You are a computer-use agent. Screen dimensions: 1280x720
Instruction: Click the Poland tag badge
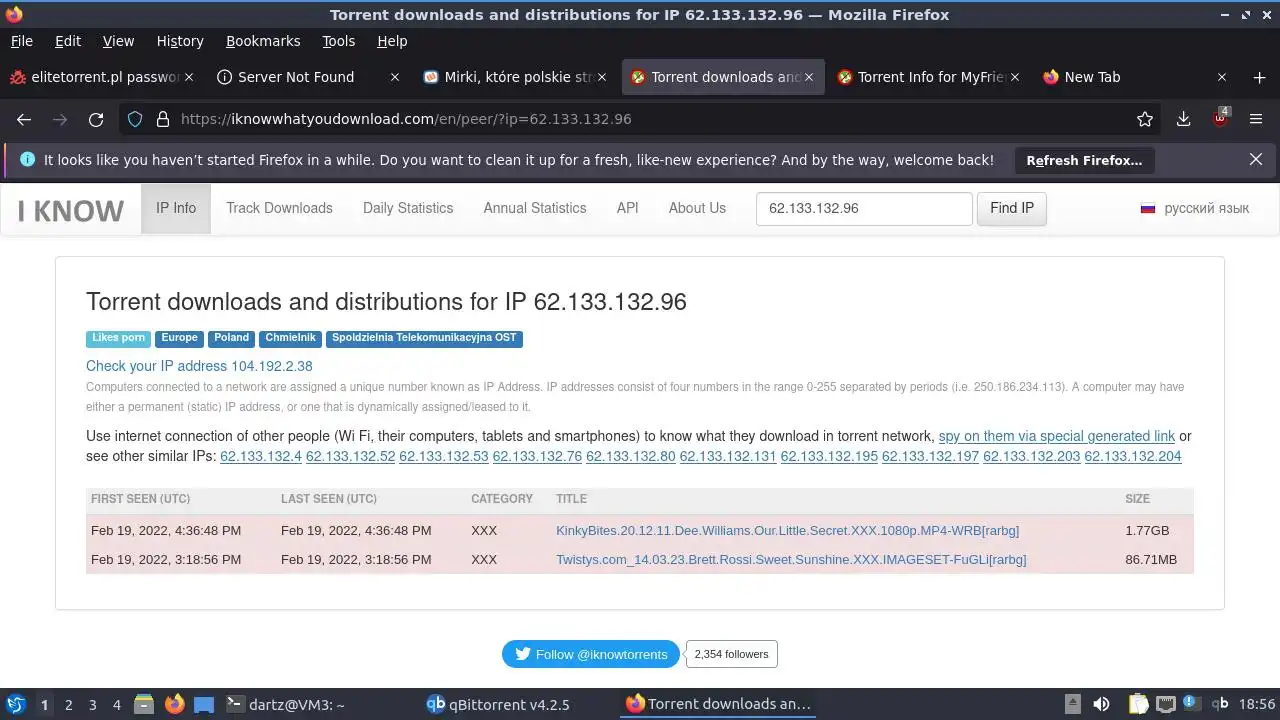click(231, 338)
